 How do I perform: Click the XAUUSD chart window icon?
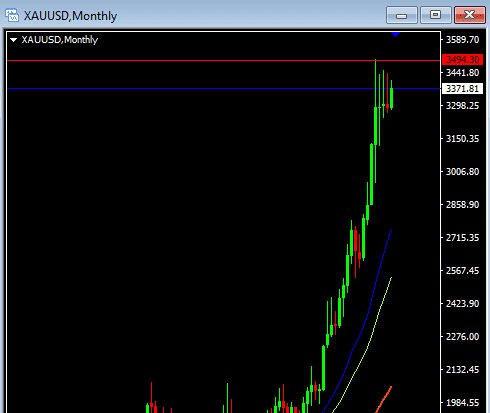point(12,15)
